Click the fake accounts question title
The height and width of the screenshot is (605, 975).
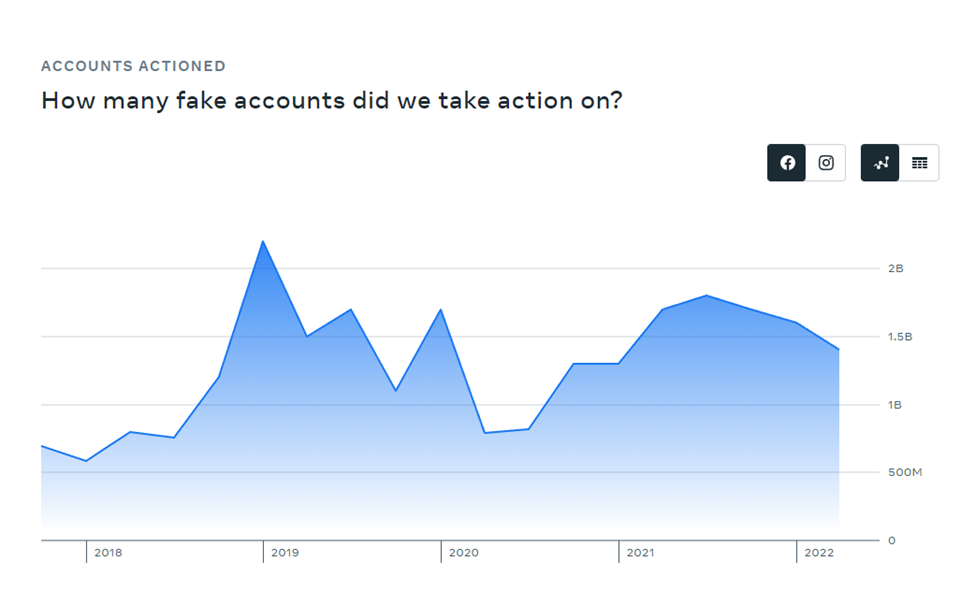(x=331, y=100)
